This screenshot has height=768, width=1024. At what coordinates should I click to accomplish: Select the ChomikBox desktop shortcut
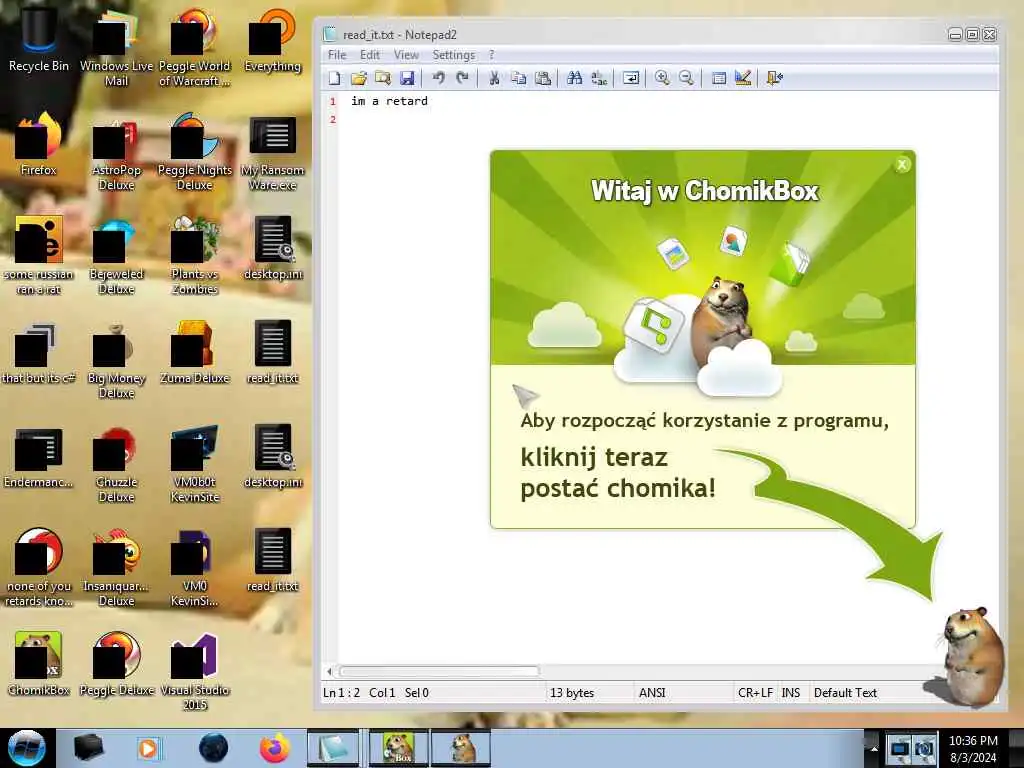39,664
